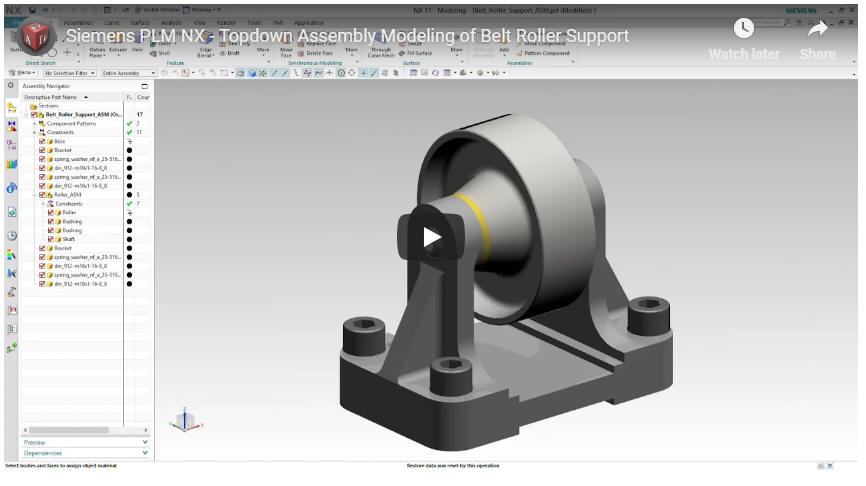Switch to the Analysis ribbon tab

point(171,23)
